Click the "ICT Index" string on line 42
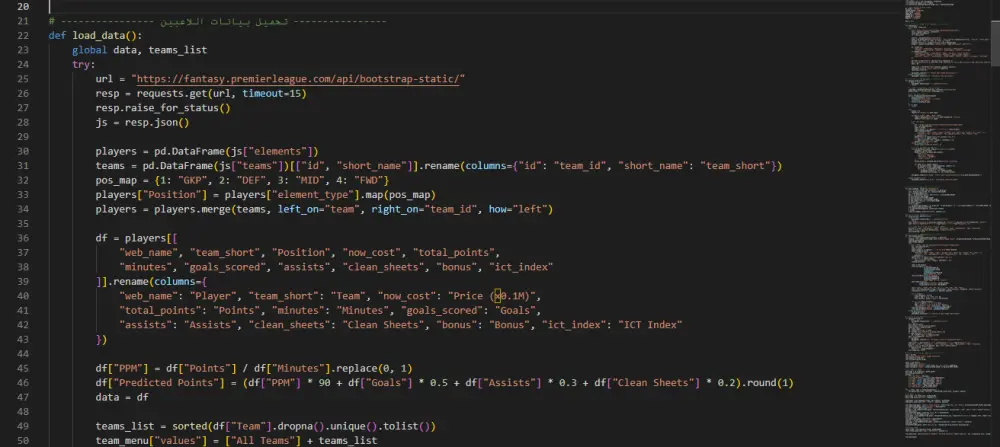1000x447 pixels. [651, 325]
